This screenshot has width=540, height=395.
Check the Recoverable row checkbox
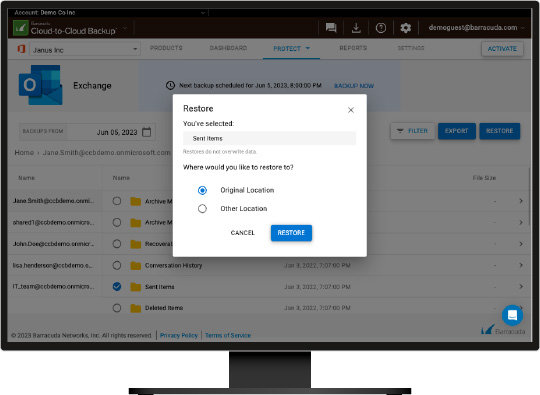pyautogui.click(x=117, y=244)
